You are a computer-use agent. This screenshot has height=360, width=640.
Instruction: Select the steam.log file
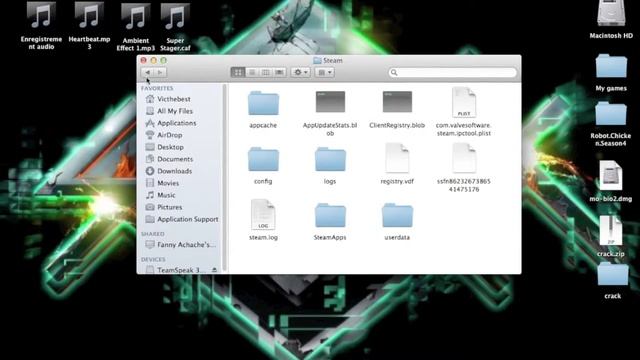tap(263, 214)
